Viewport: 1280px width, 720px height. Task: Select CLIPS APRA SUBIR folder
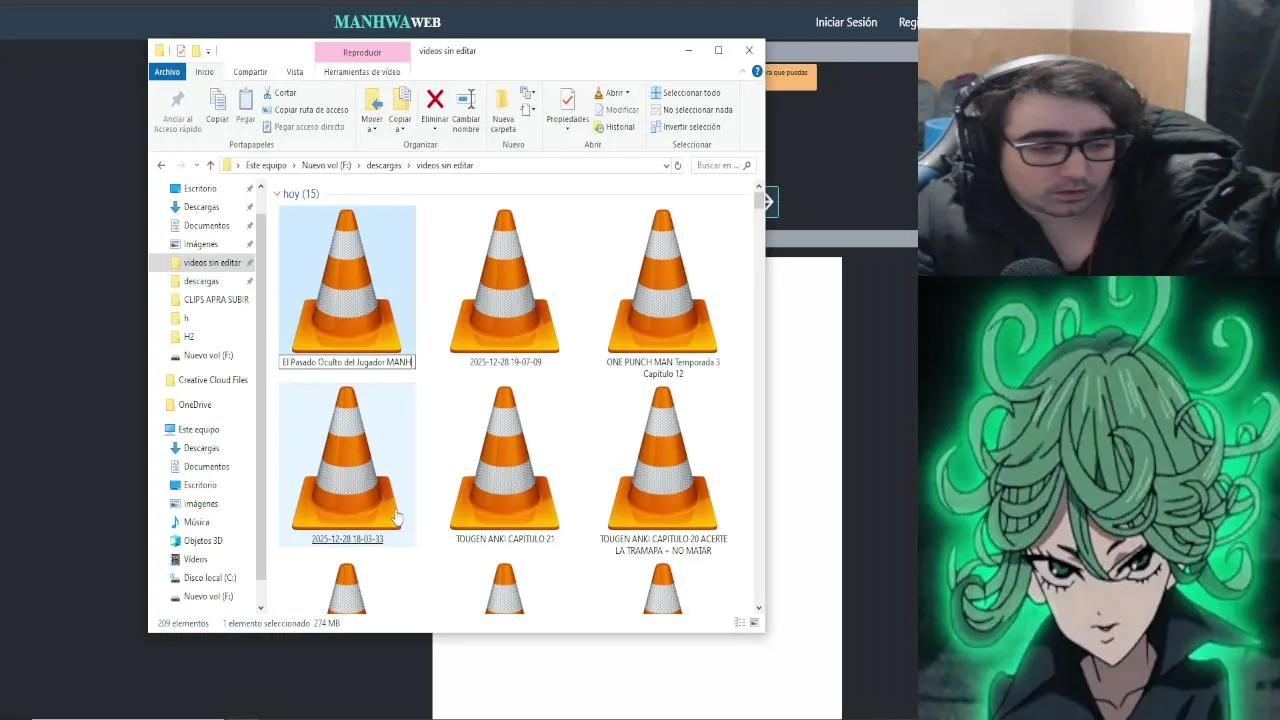216,300
